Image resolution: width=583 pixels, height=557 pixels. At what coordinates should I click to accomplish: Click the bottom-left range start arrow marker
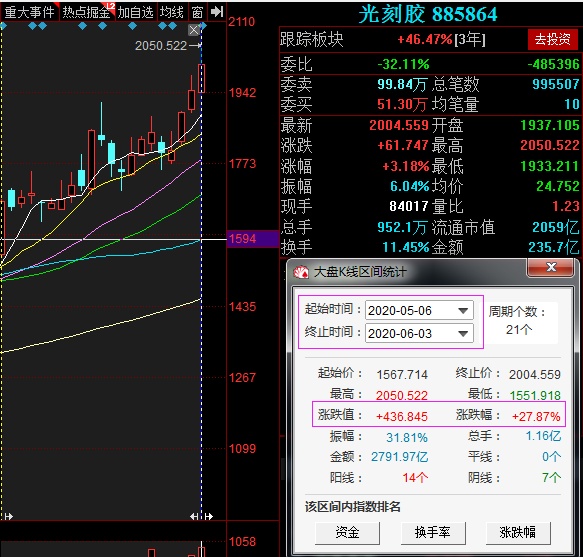pos(8,516)
